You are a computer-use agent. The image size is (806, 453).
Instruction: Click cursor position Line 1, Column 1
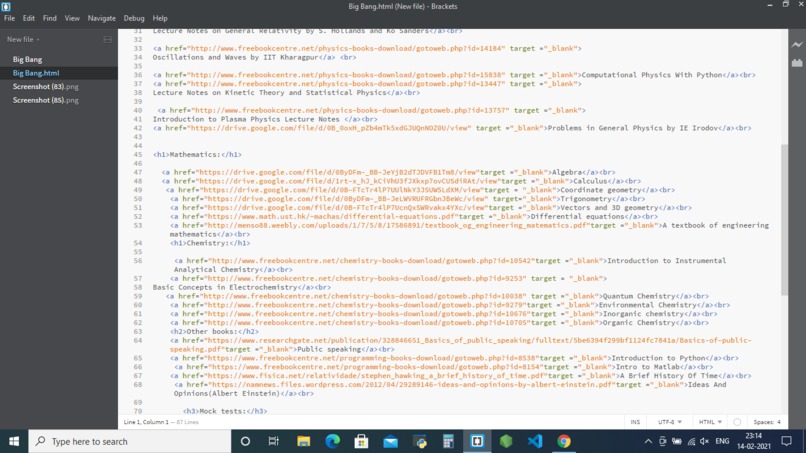coord(146,422)
